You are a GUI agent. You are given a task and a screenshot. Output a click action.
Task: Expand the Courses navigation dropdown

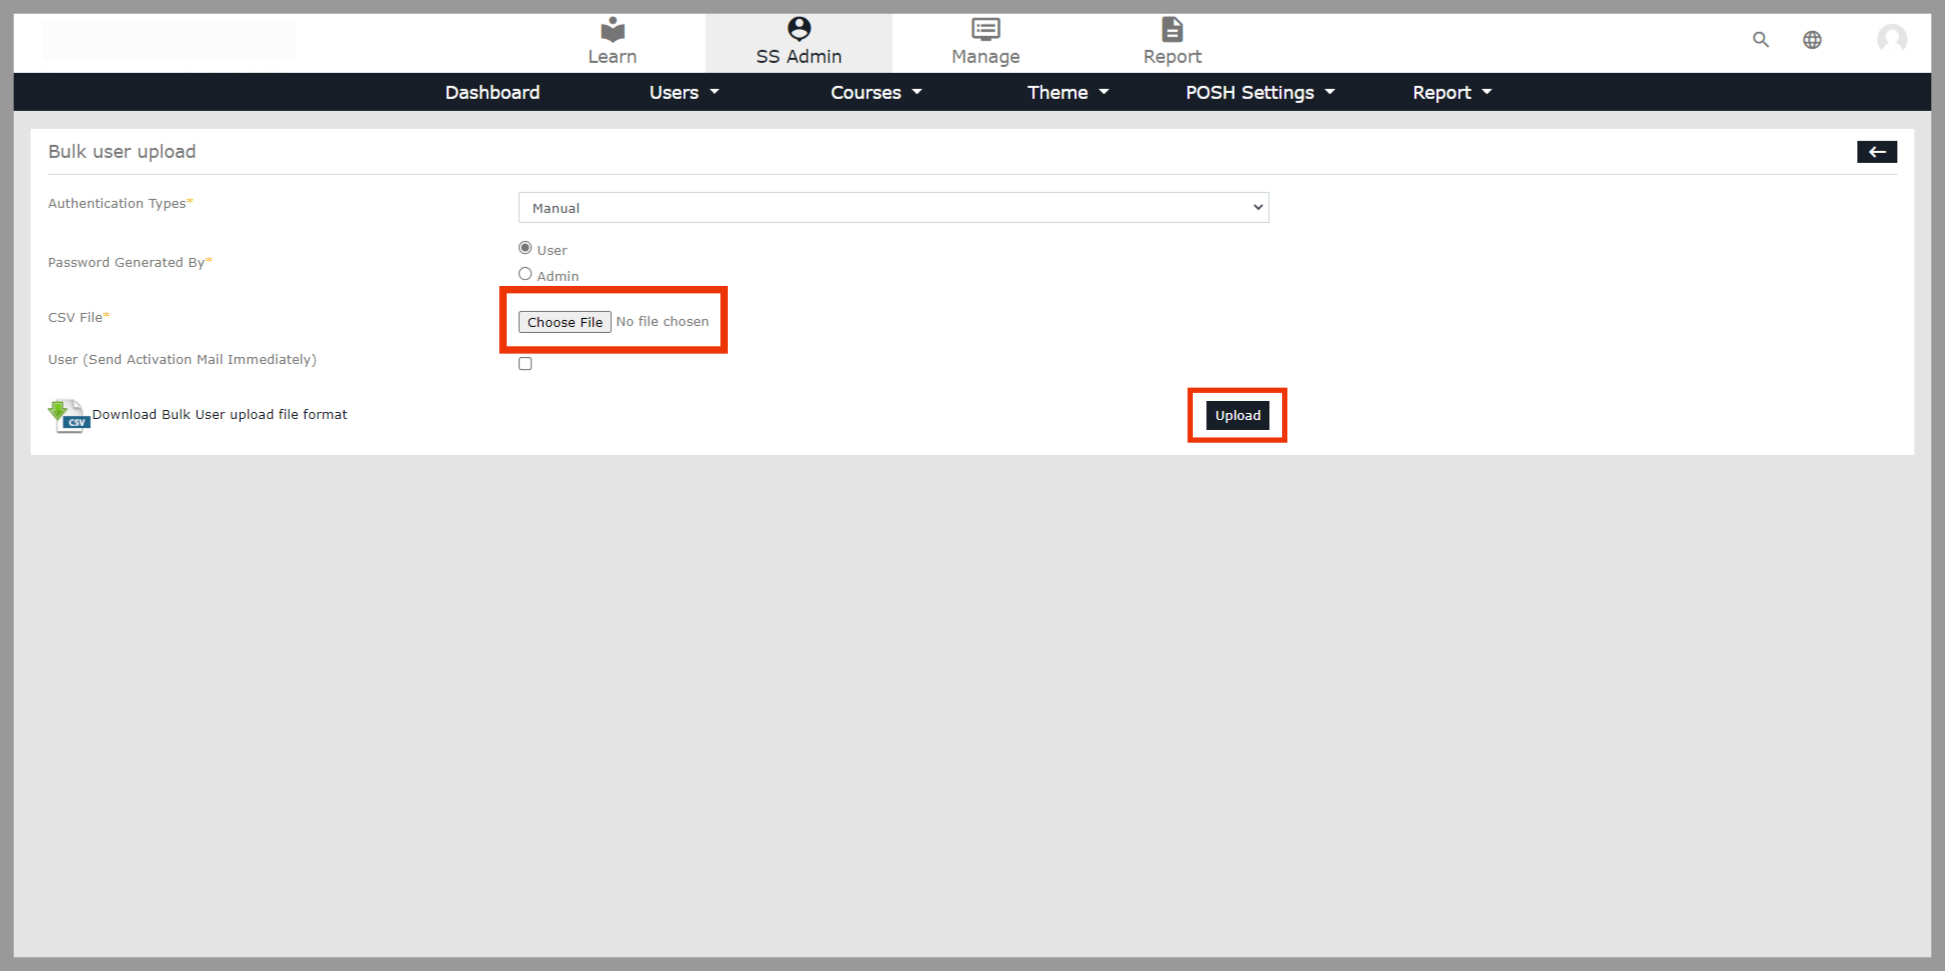click(x=875, y=92)
